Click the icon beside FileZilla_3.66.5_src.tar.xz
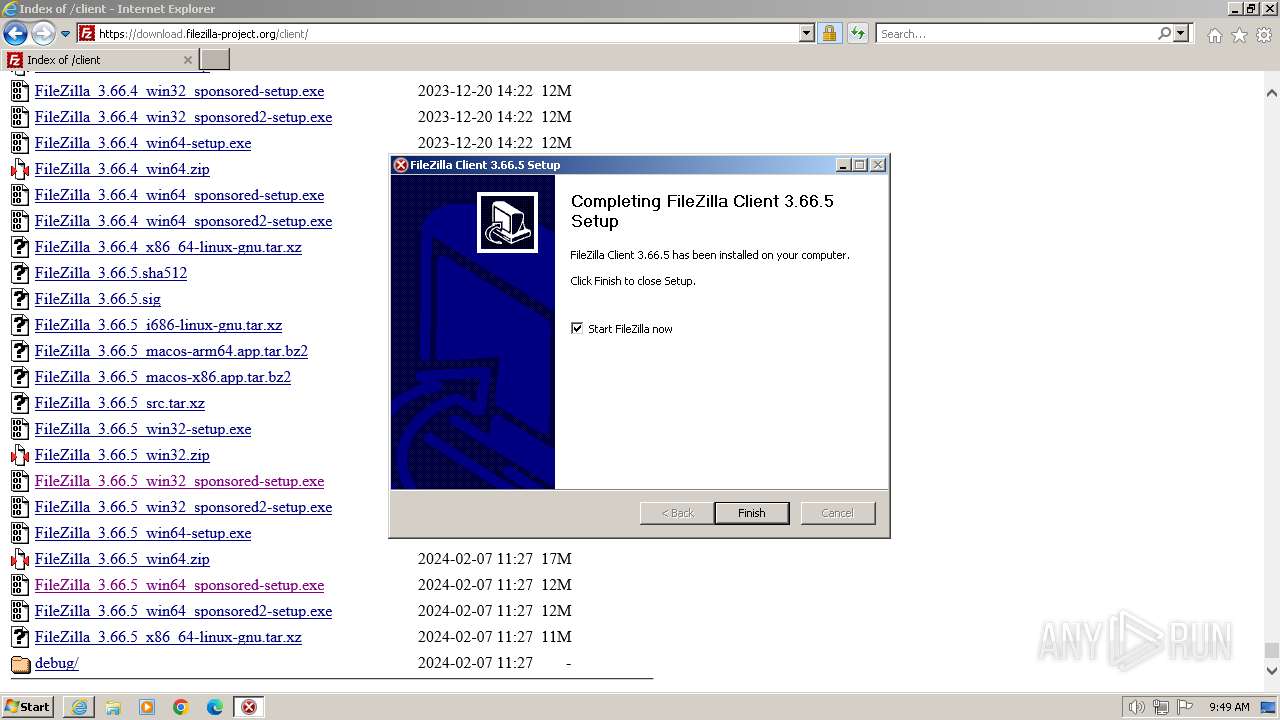Screen dimensions: 1280x720 (x=20, y=403)
